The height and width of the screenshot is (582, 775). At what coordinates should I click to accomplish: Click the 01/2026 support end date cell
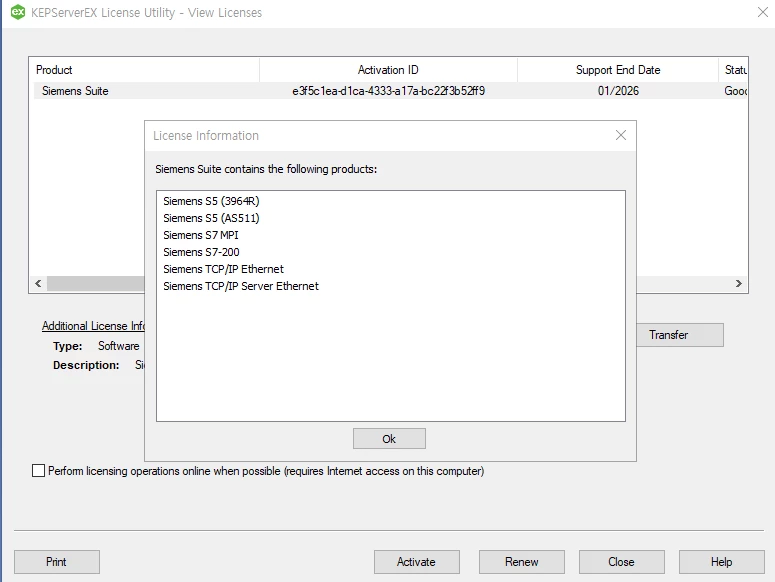618,91
